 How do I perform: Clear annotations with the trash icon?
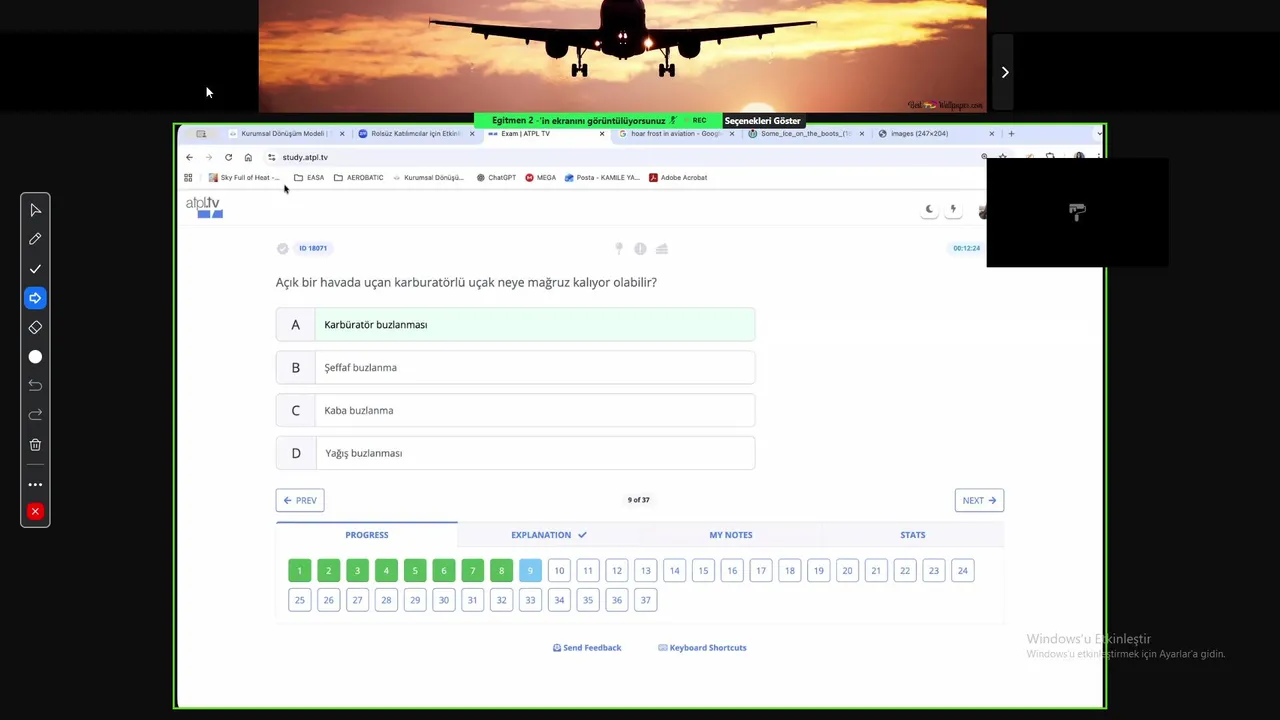tap(35, 444)
